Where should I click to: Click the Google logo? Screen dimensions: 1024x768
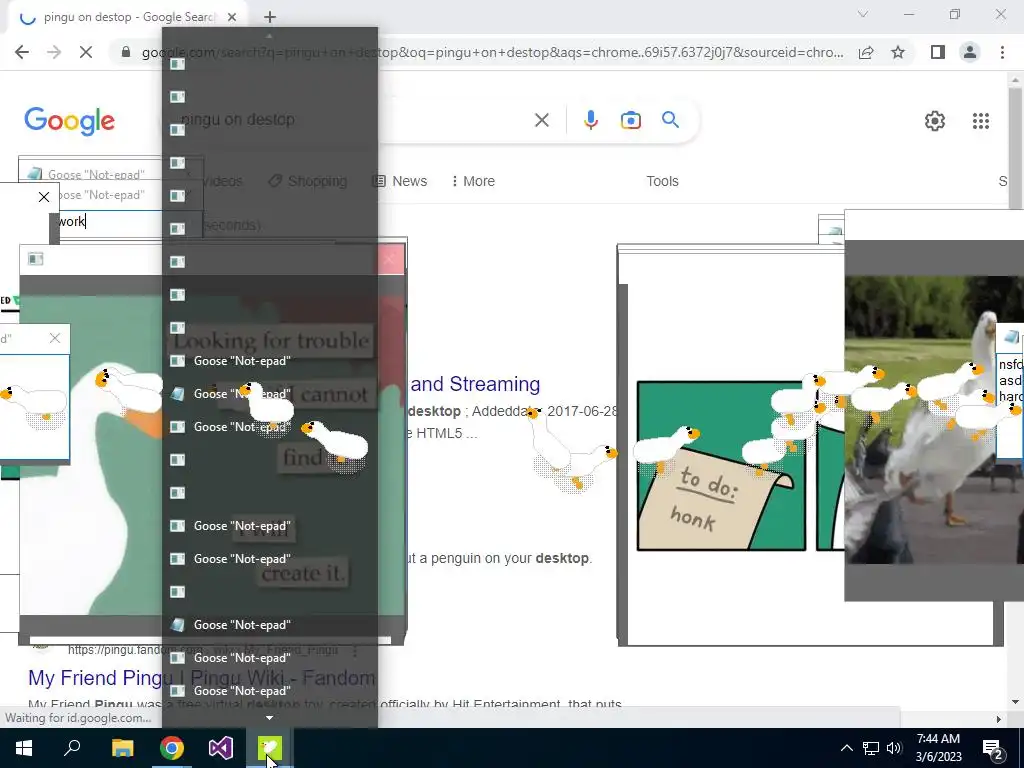pos(69,121)
